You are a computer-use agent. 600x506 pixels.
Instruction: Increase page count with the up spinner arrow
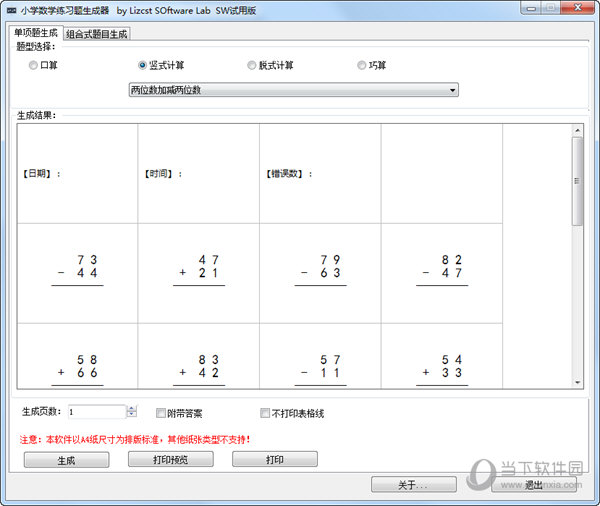(x=132, y=408)
